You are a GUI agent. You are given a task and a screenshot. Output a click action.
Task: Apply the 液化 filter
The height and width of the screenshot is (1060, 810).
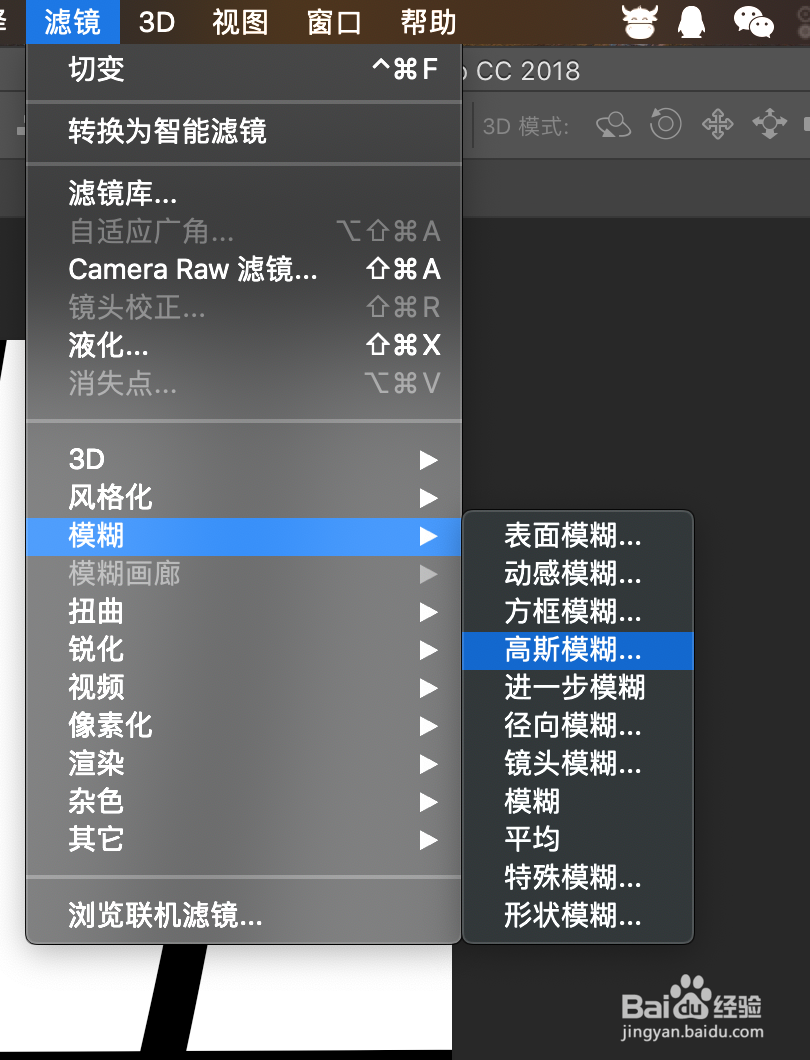108,345
